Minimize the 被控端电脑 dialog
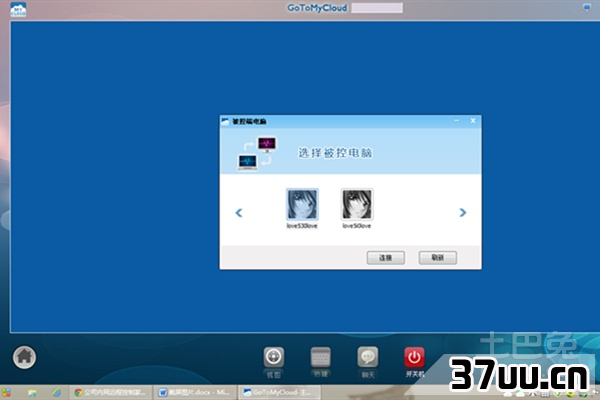 (x=457, y=121)
